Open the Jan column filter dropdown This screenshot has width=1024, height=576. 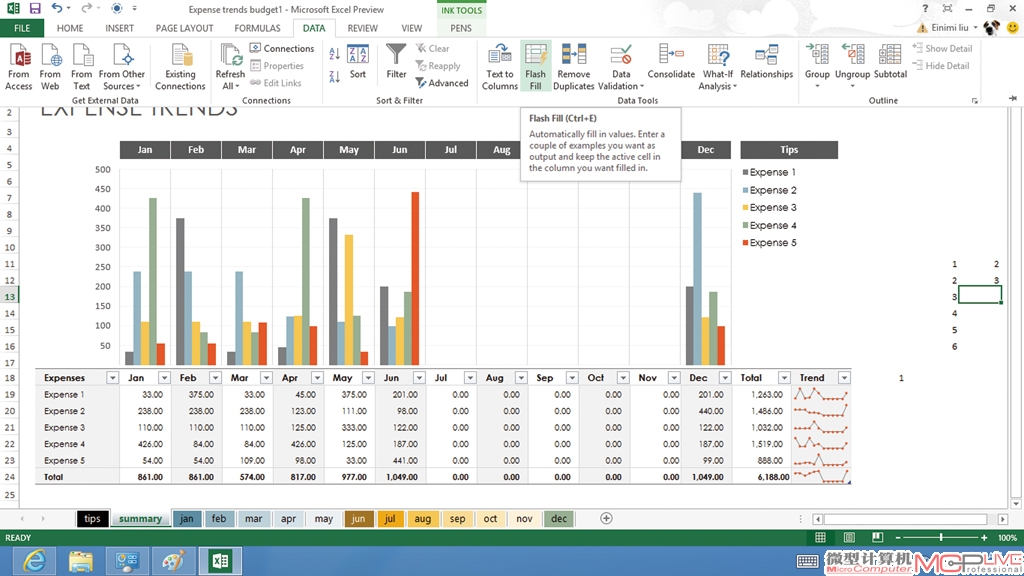click(x=164, y=378)
